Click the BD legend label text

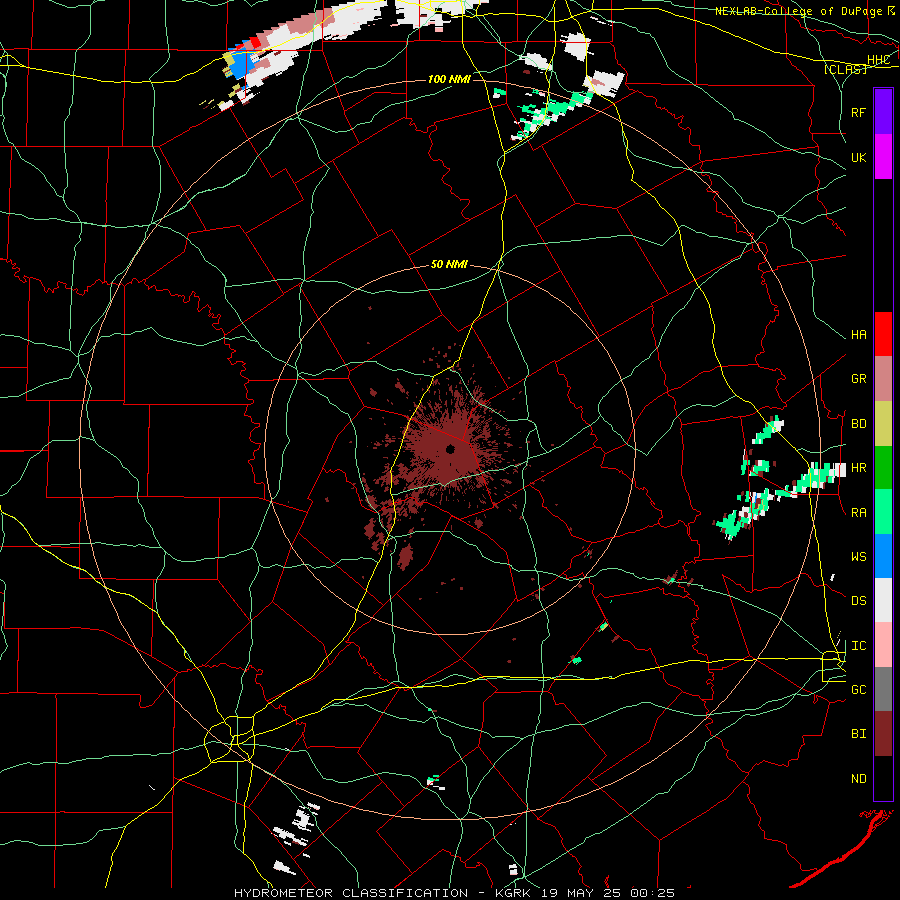[859, 424]
